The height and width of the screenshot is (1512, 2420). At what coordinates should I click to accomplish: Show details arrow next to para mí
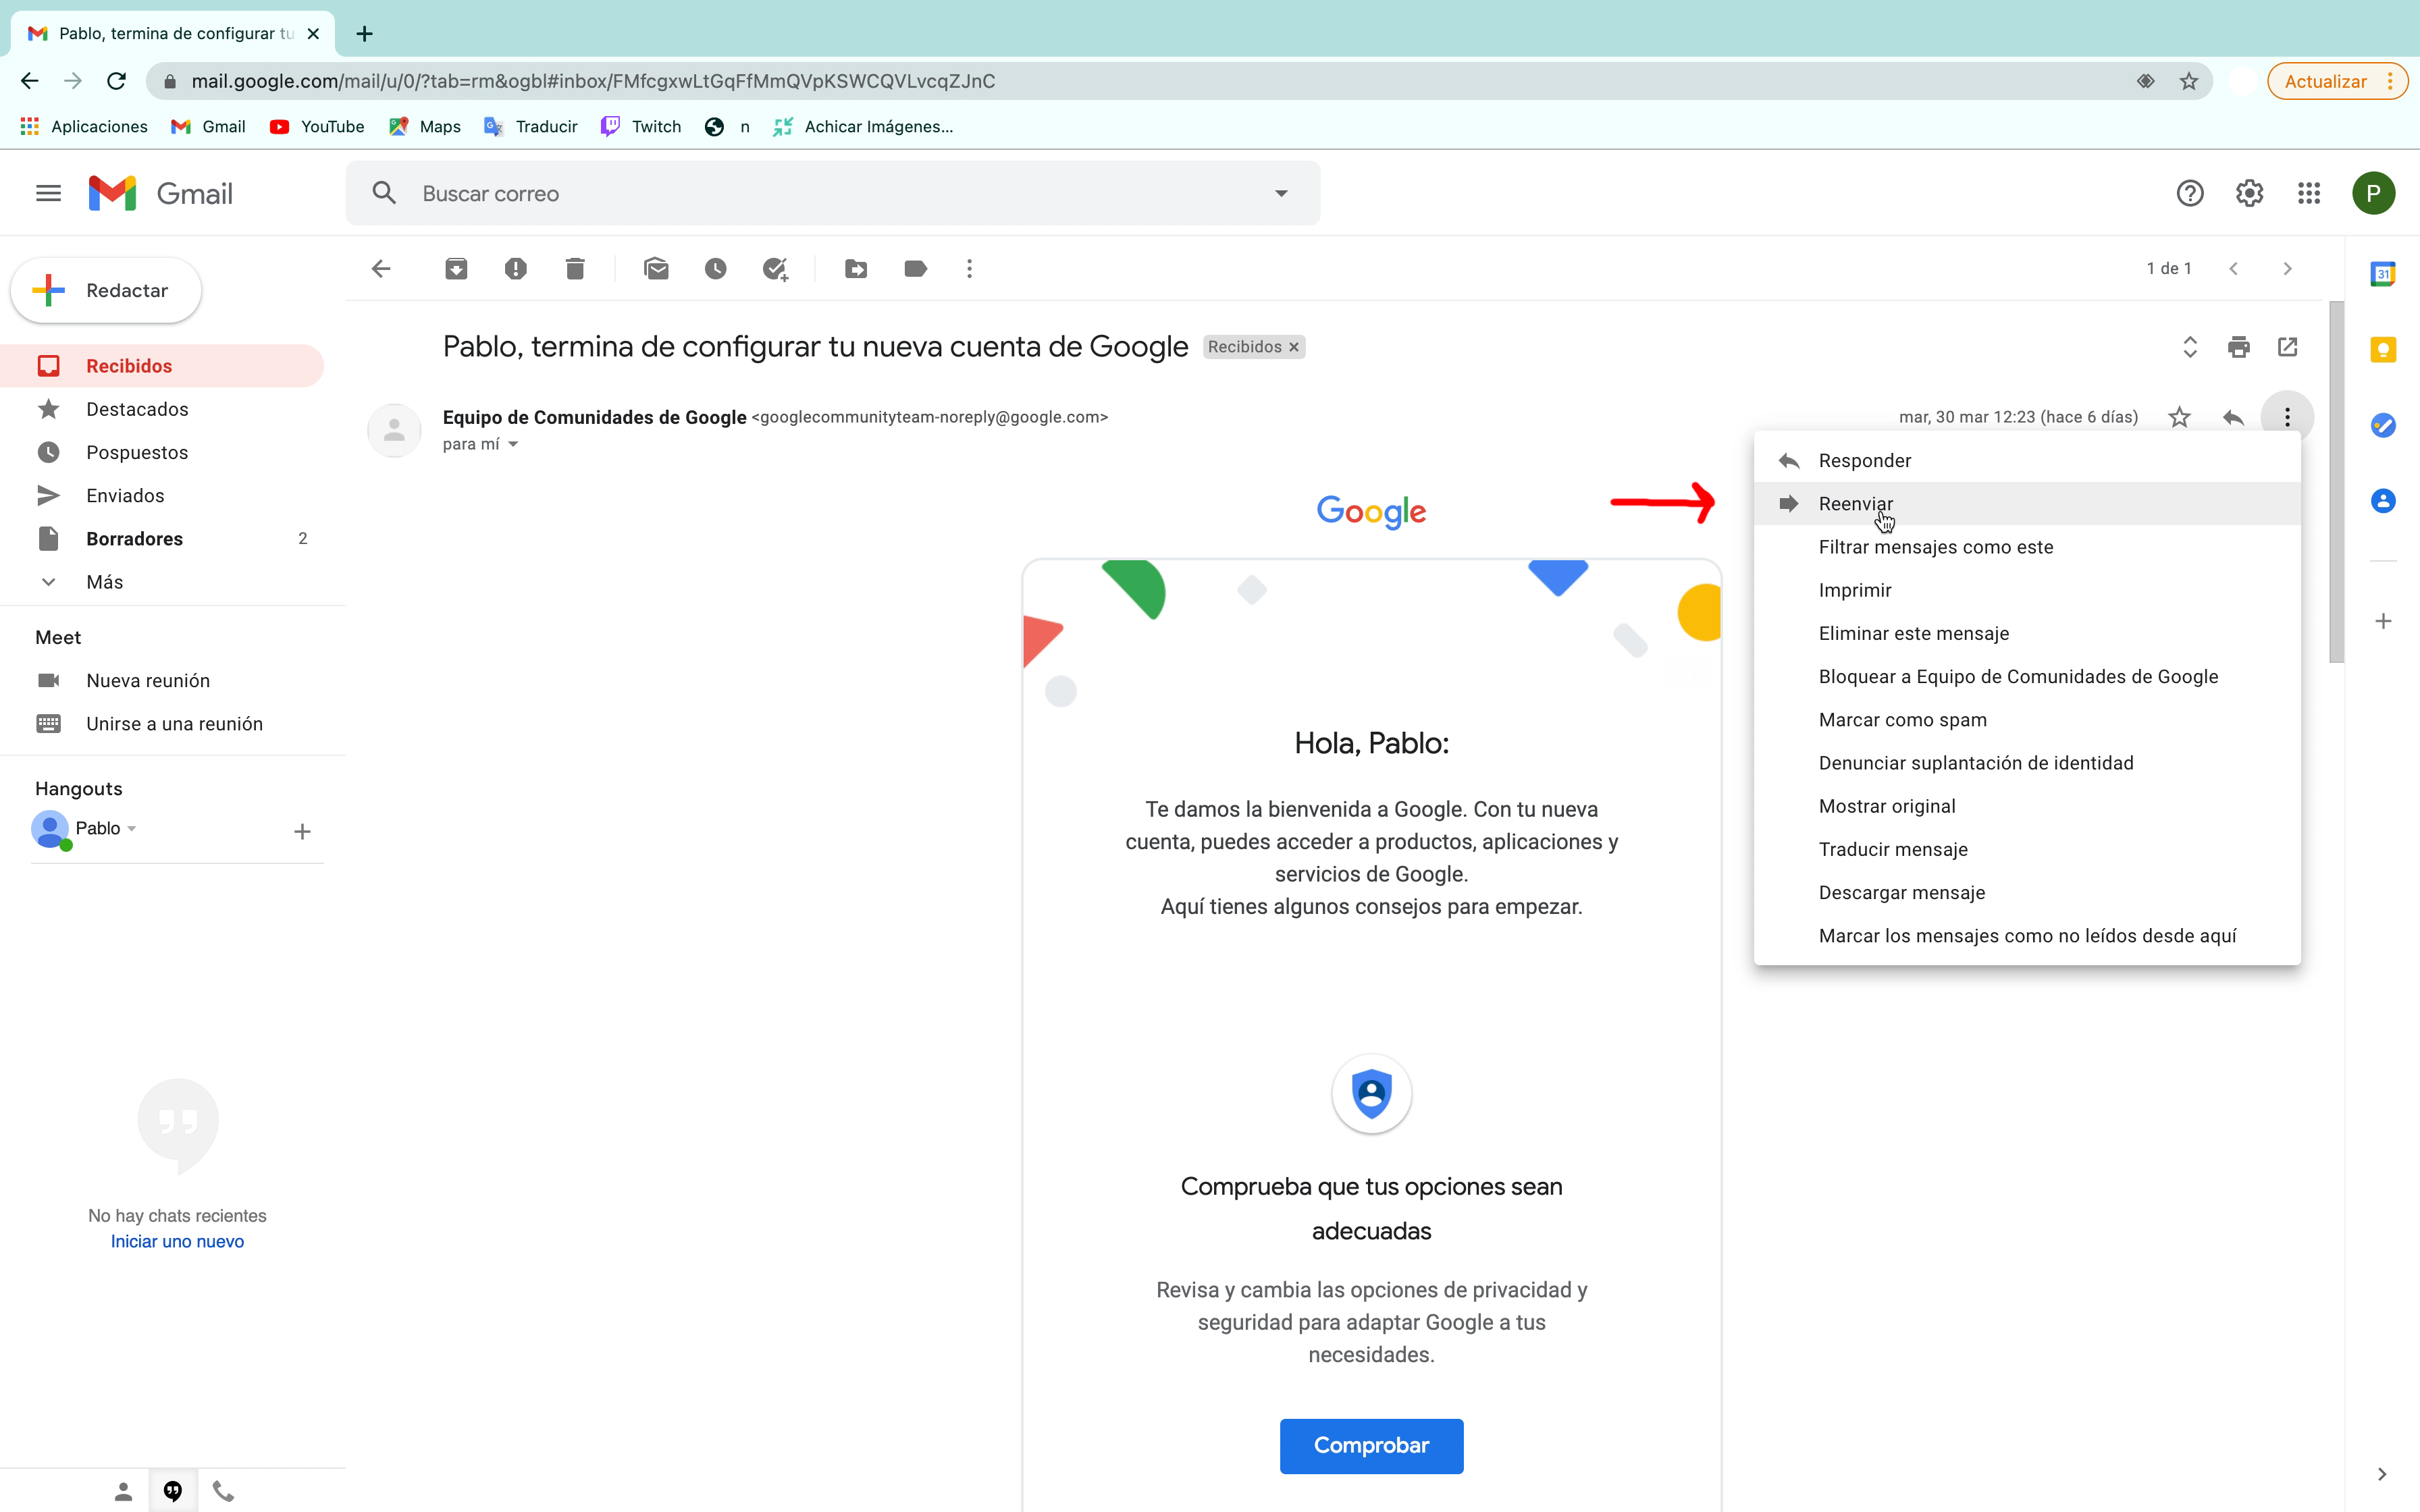(513, 444)
